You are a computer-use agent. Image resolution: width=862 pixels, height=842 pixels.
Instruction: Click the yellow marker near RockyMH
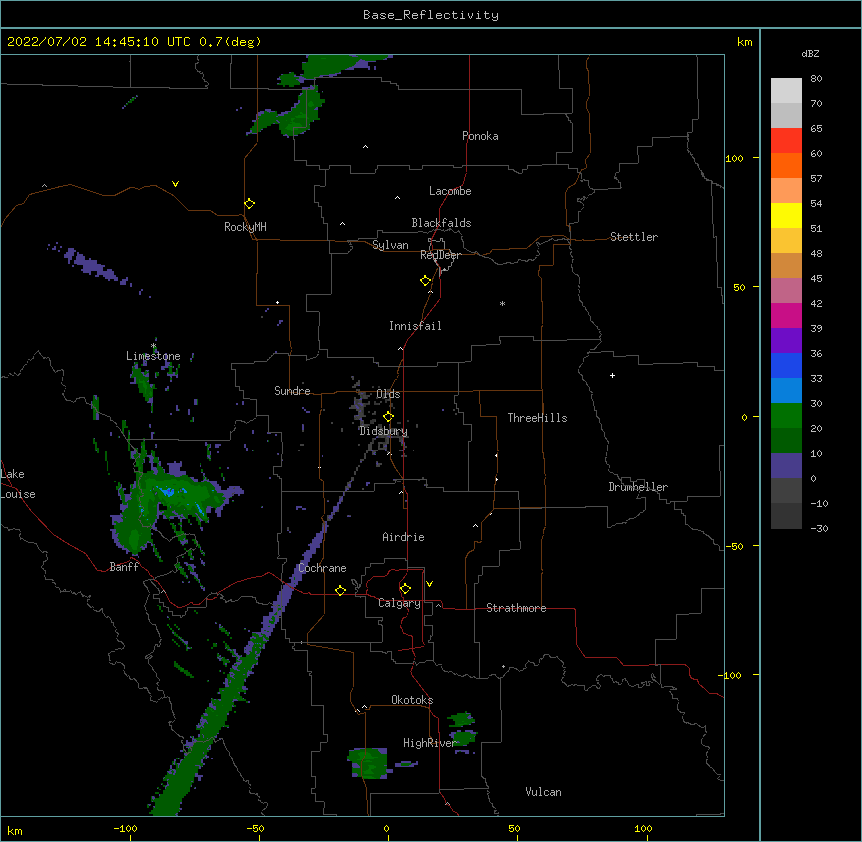(249, 204)
